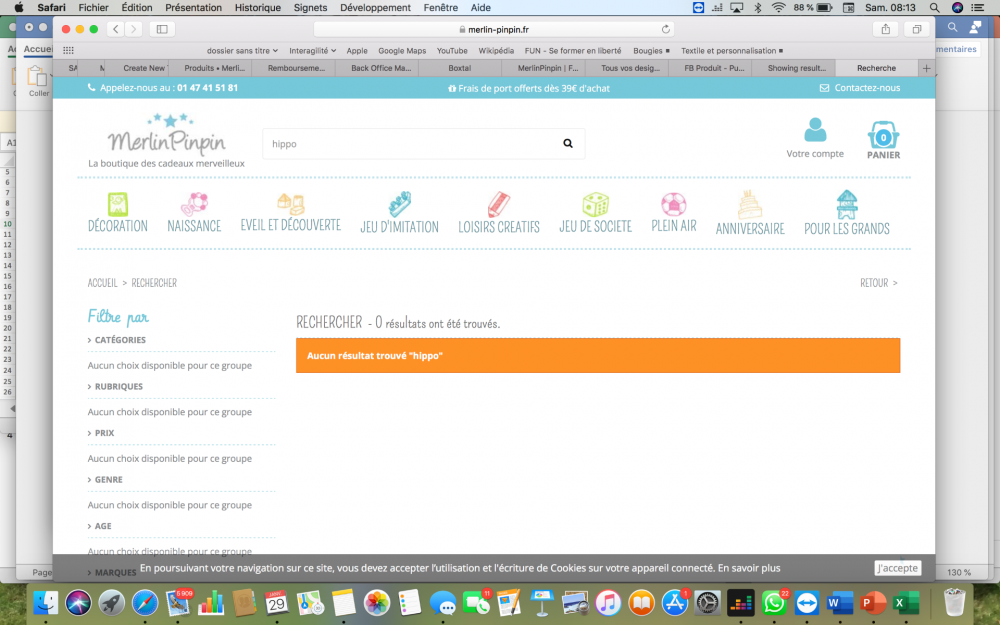1000x625 pixels.
Task: Click the Accueil breadcrumb link
Action: click(x=102, y=283)
